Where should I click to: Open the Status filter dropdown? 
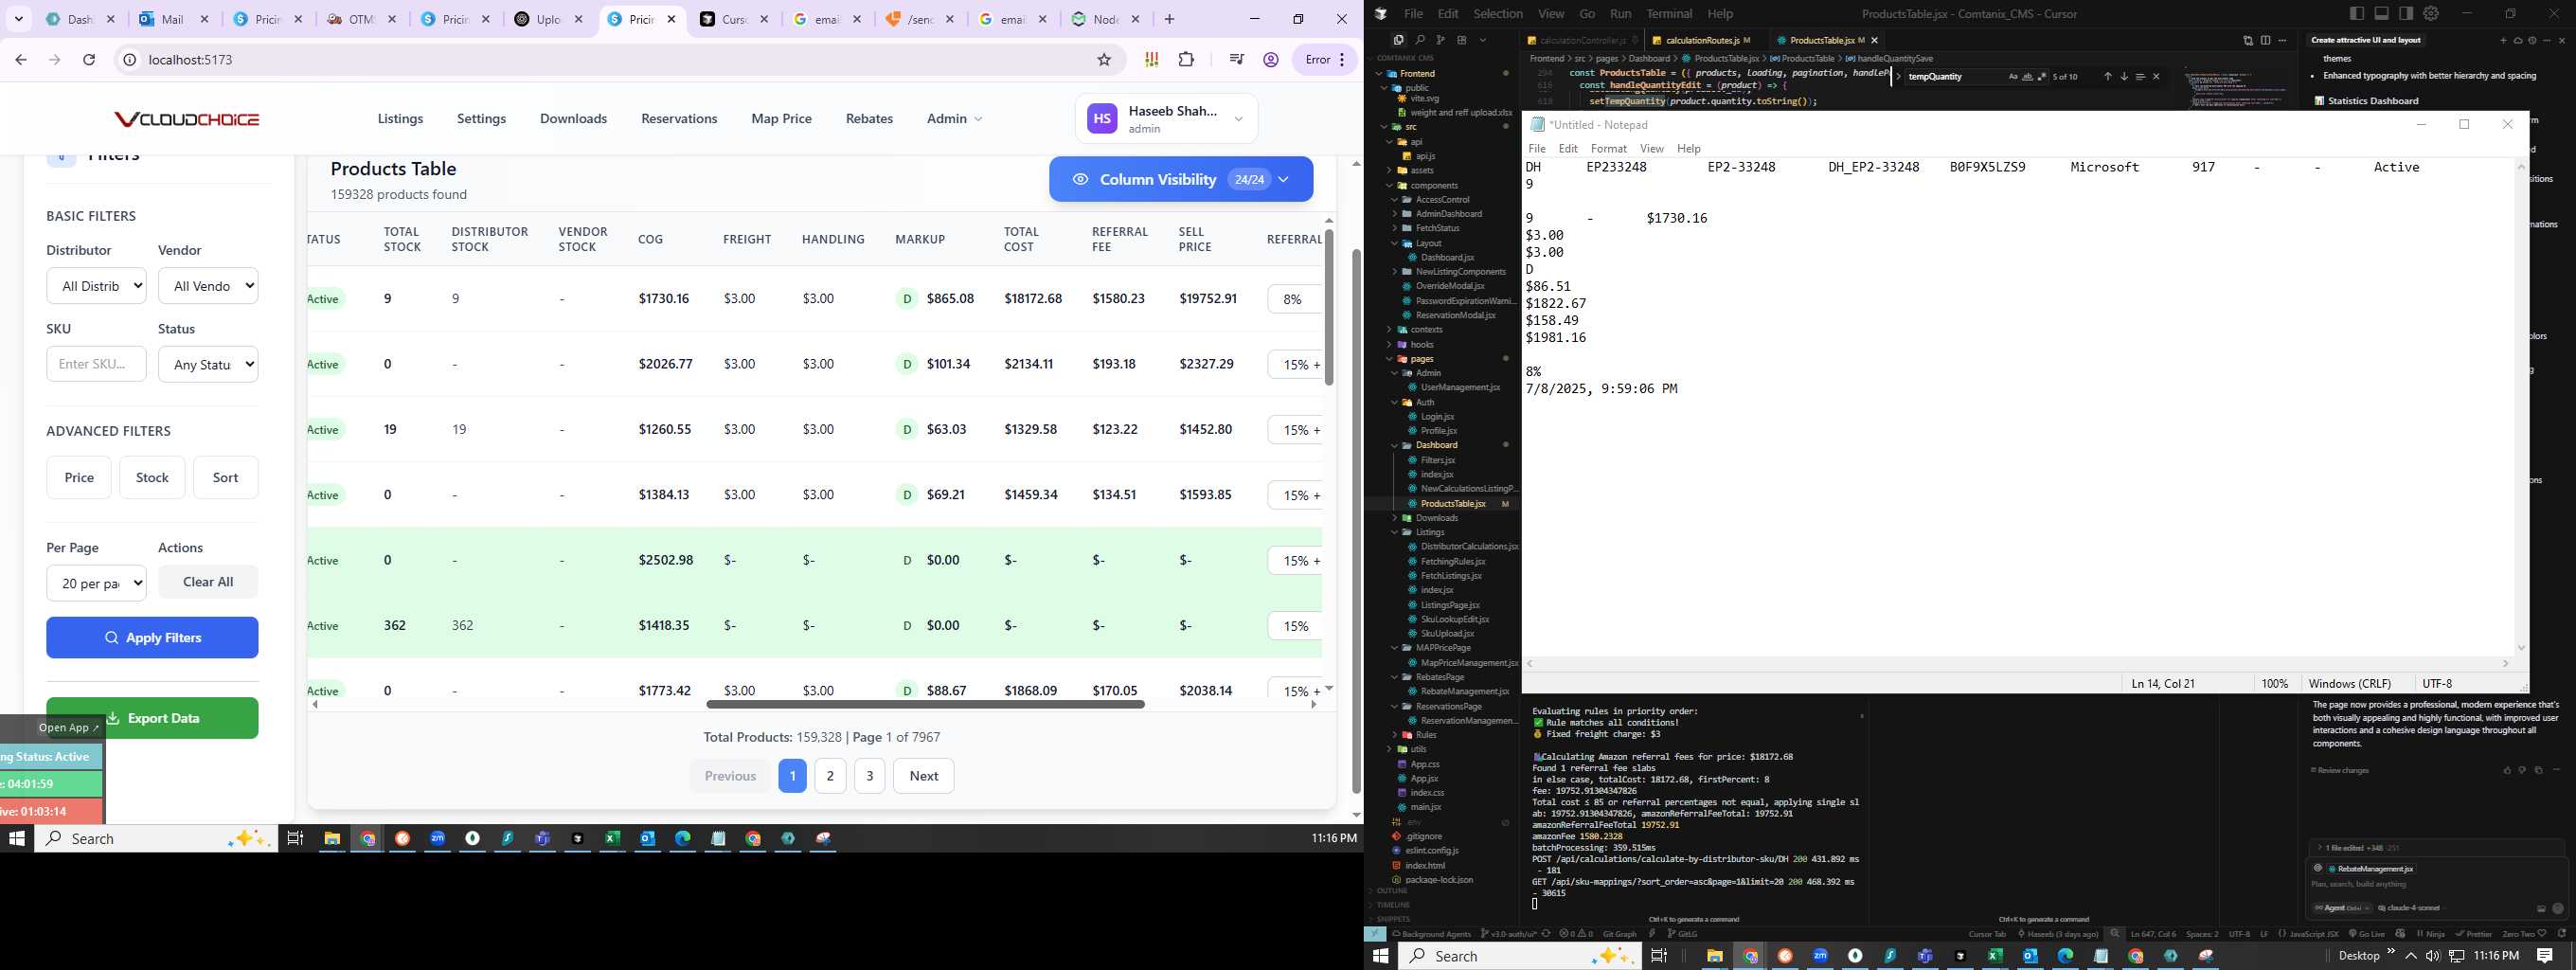tap(208, 364)
